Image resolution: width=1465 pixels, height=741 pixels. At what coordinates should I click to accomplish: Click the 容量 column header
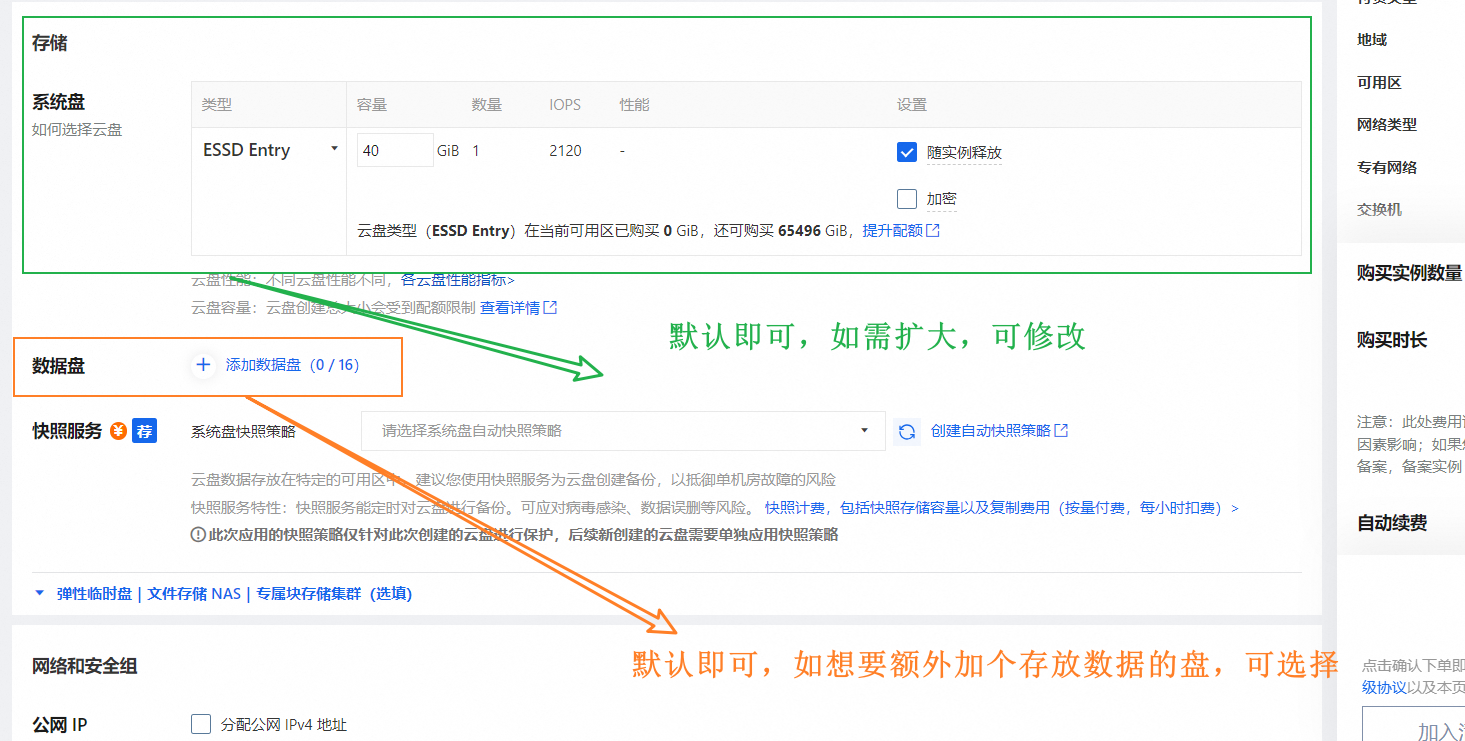[372, 104]
